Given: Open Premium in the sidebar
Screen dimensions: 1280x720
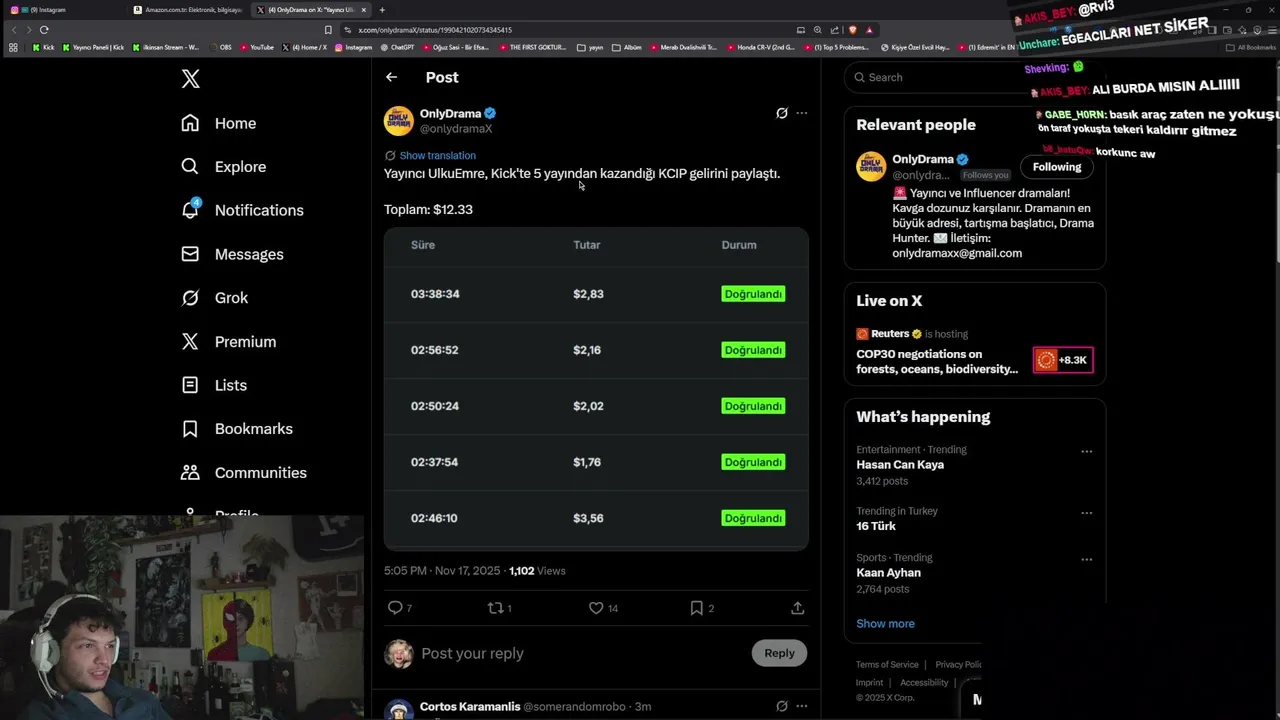Looking at the screenshot, I should click(228, 341).
